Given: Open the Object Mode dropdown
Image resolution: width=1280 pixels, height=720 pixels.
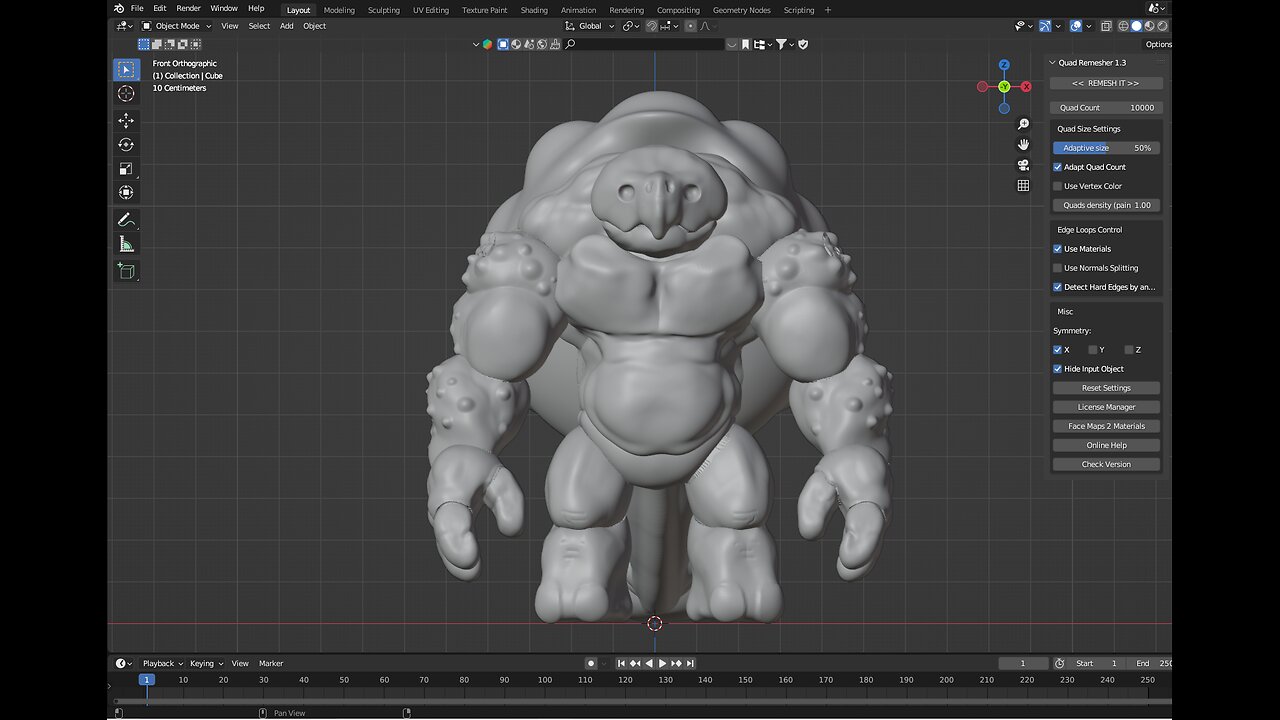Looking at the screenshot, I should (x=175, y=26).
